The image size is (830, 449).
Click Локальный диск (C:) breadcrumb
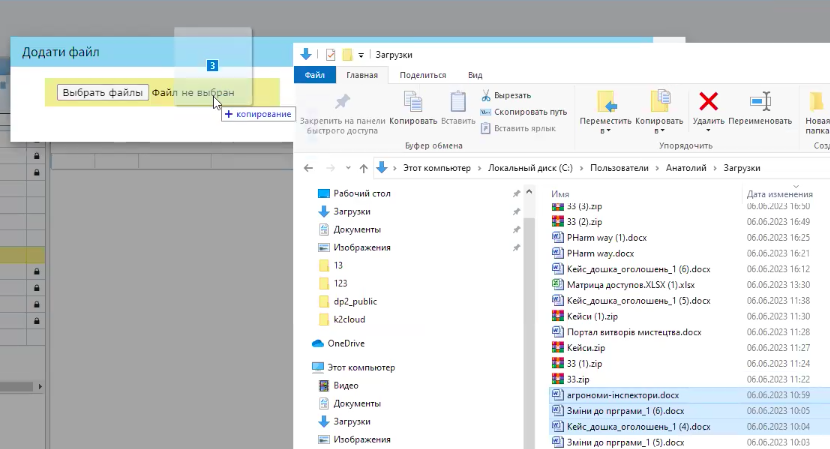pyautogui.click(x=530, y=168)
